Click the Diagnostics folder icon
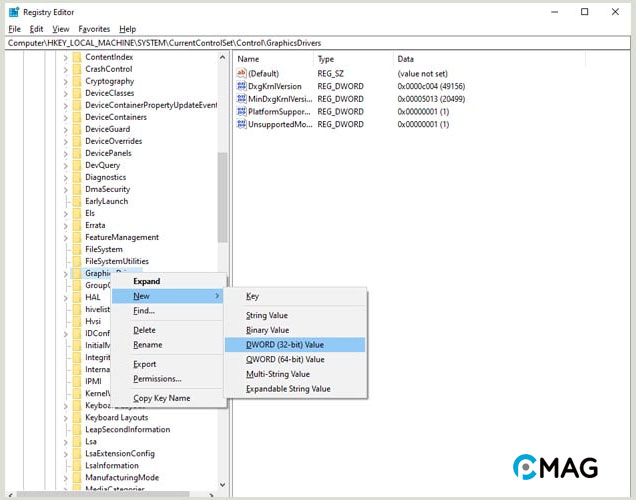Viewport: 636px width, 500px height. tap(77, 177)
